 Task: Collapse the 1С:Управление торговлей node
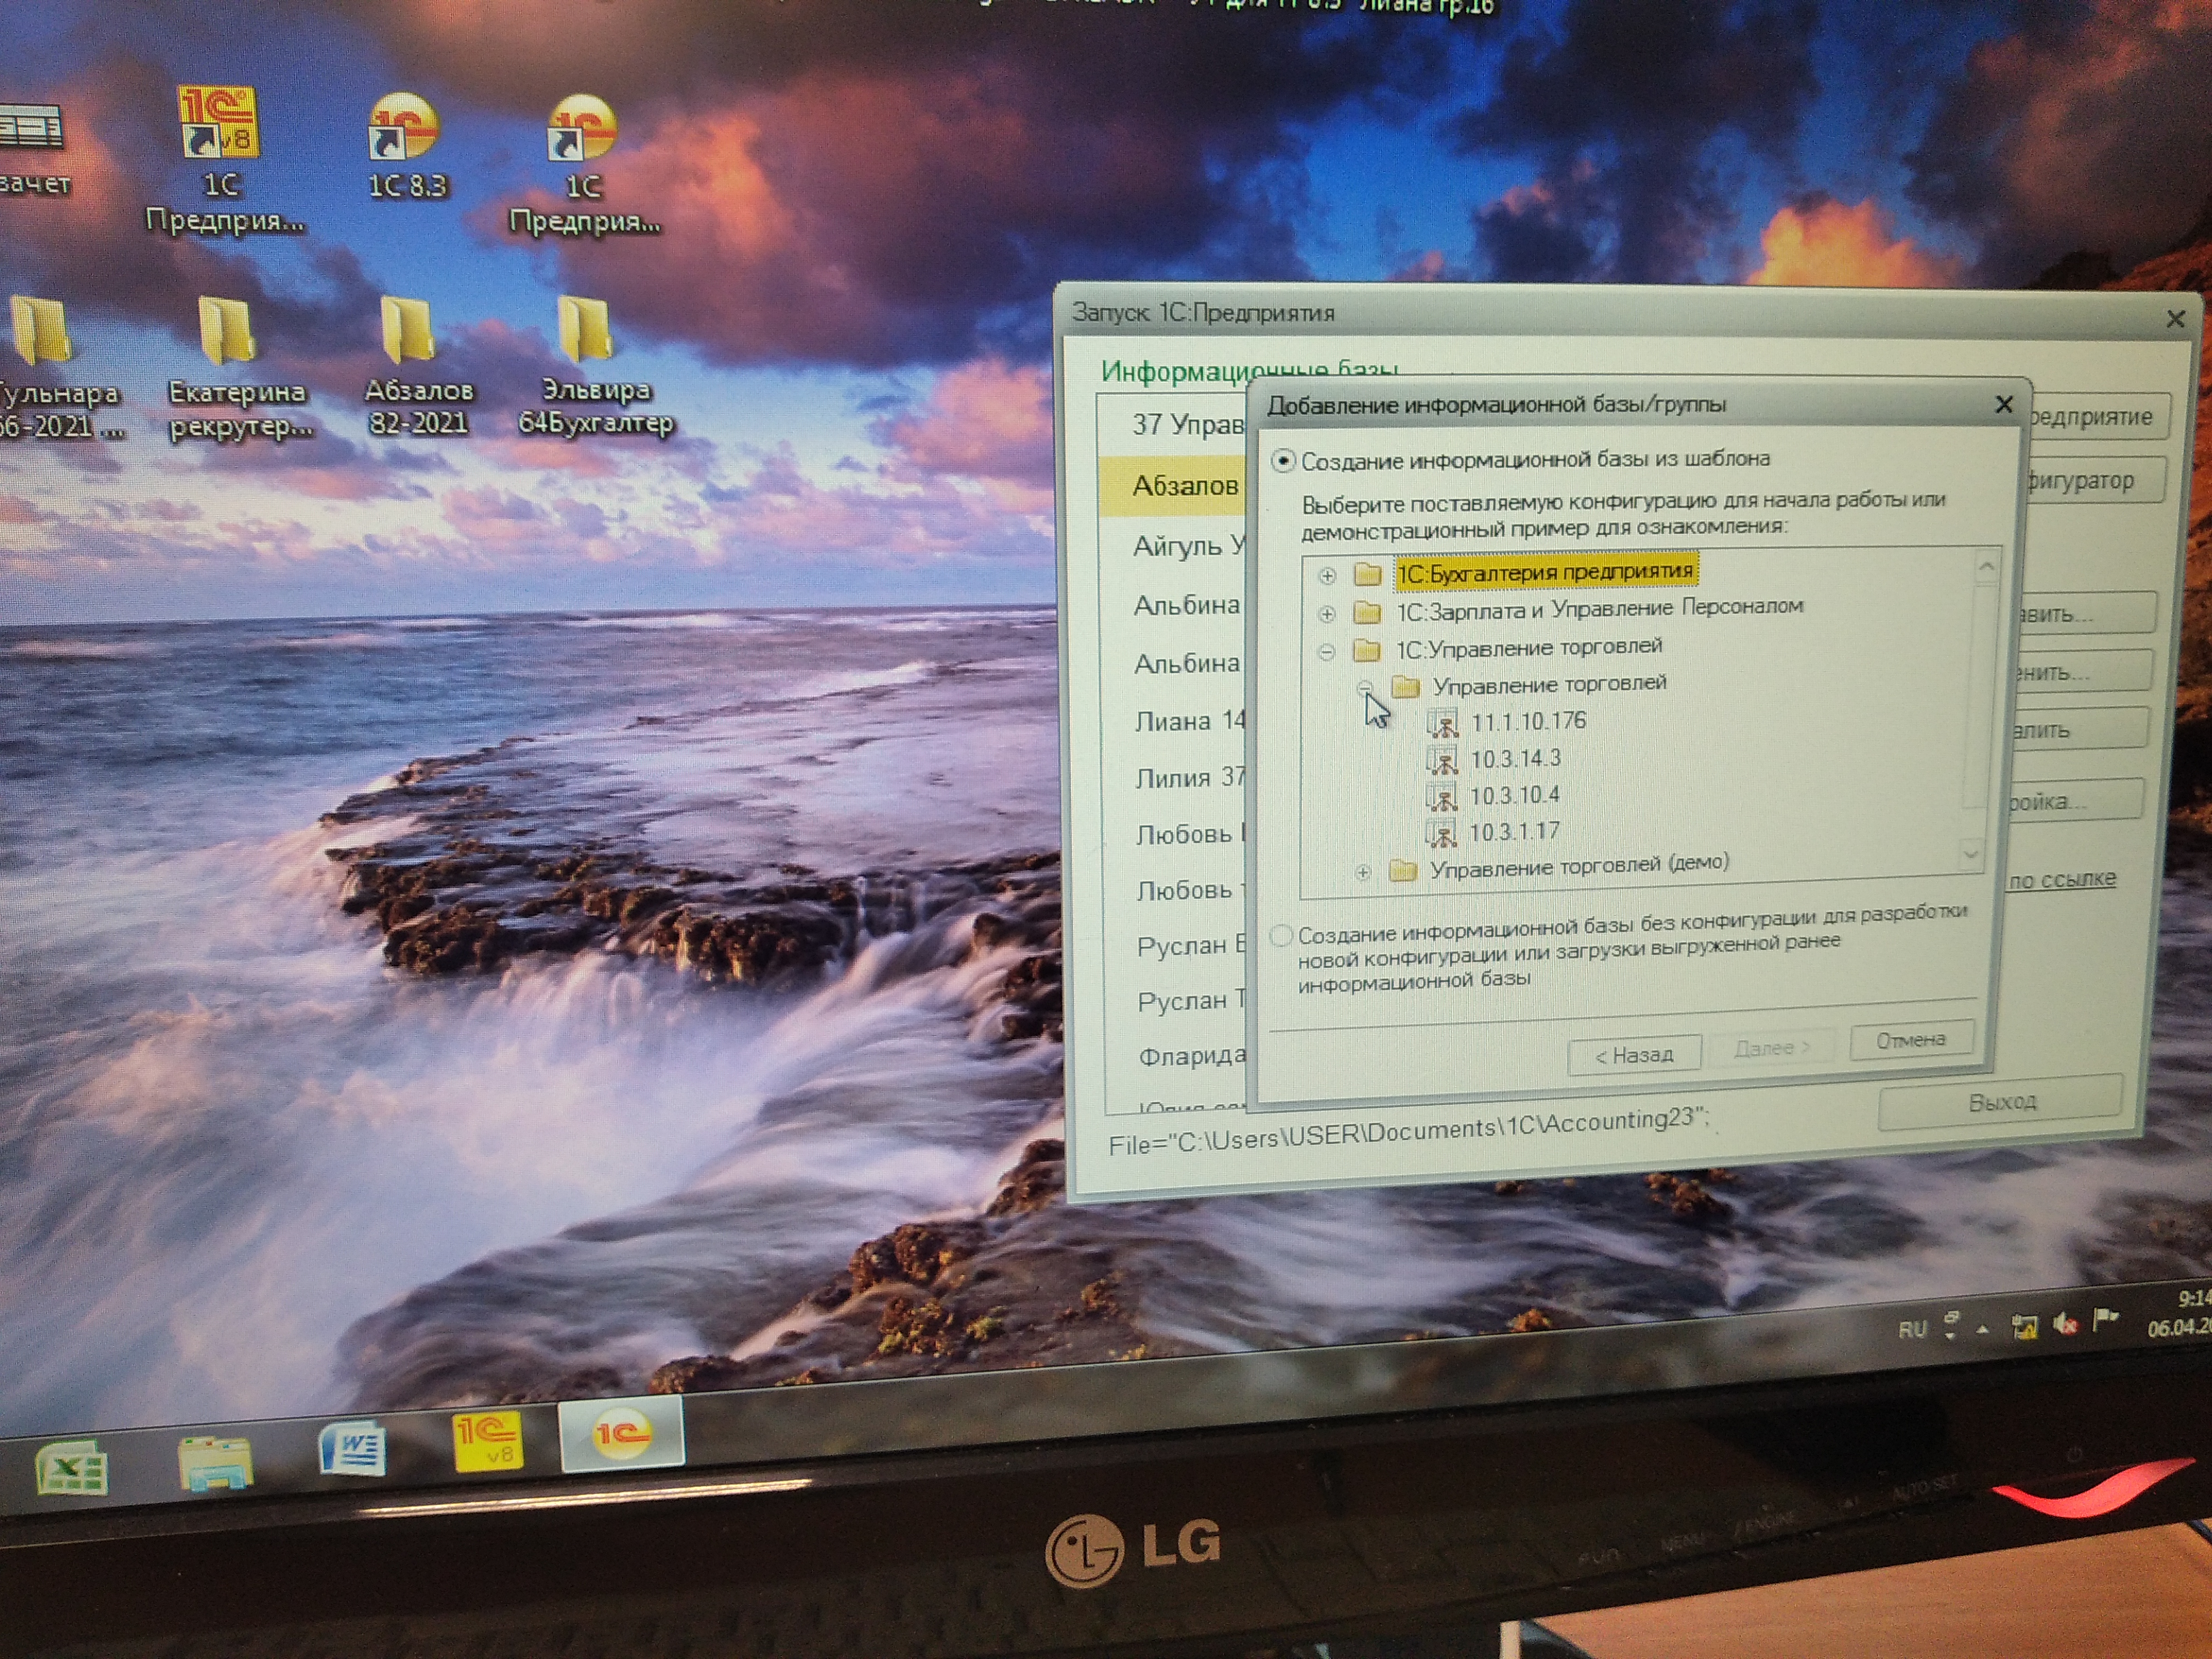pyautogui.click(x=1327, y=653)
